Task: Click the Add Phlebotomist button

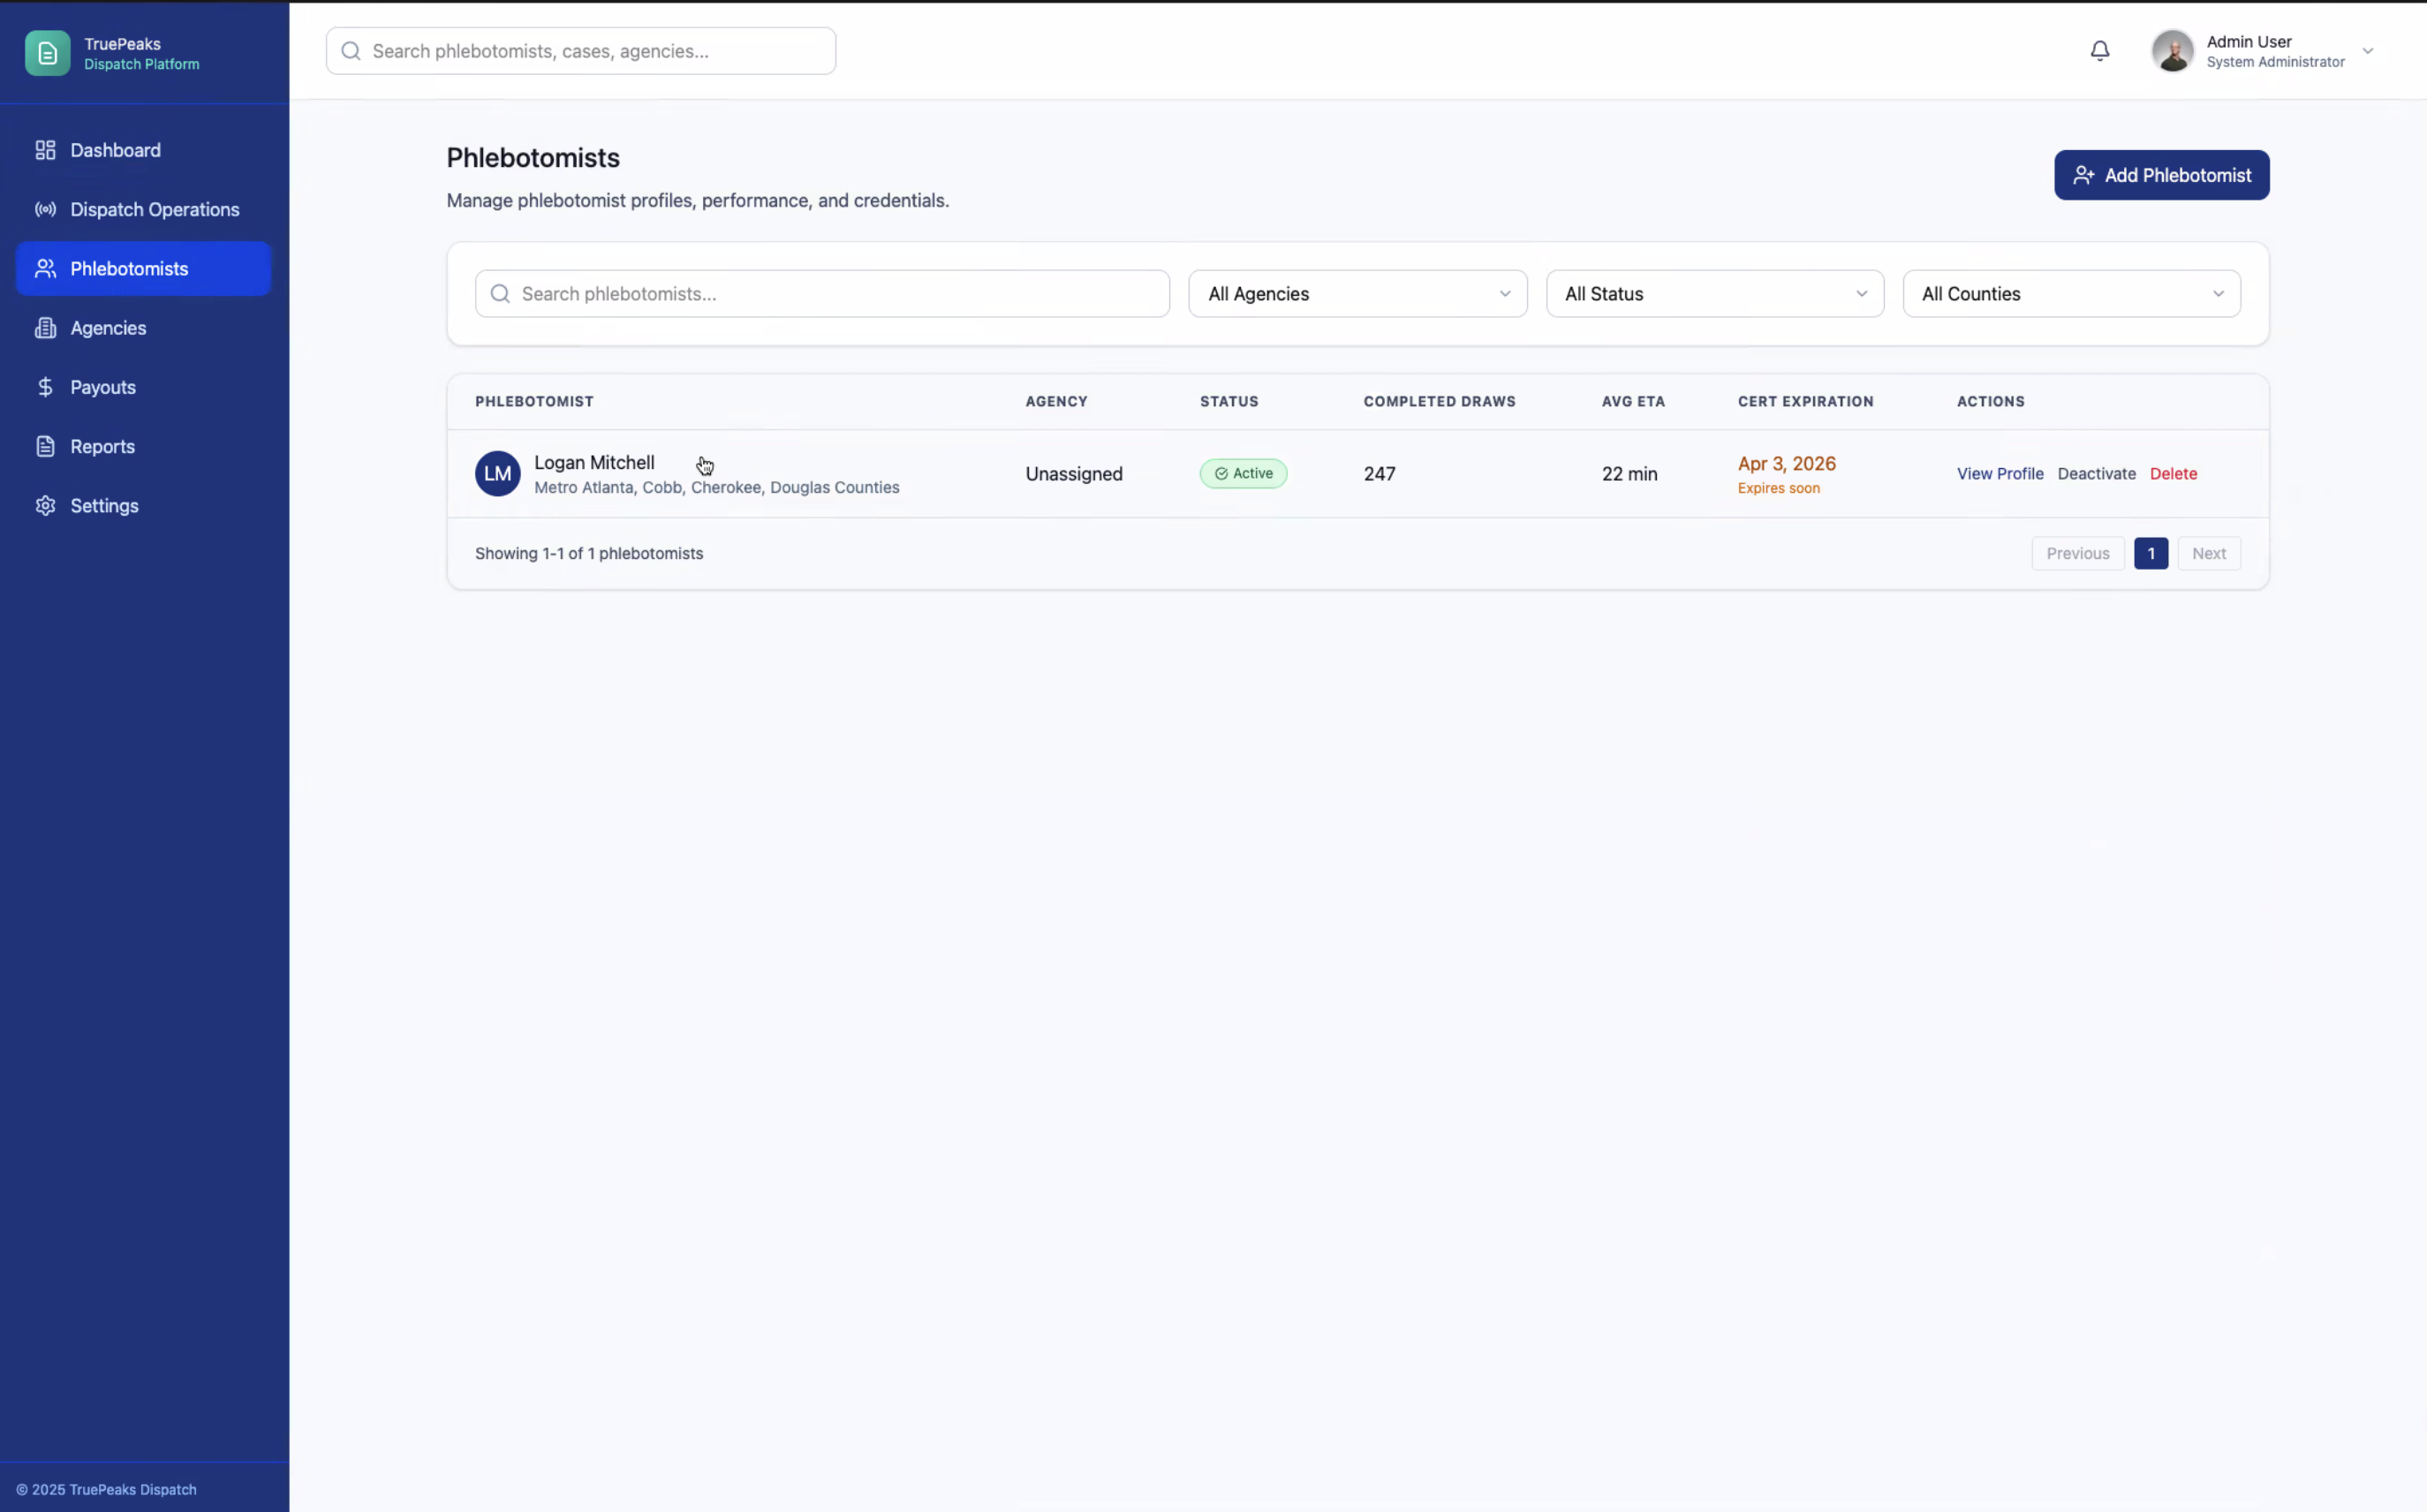Action: [x=2161, y=175]
